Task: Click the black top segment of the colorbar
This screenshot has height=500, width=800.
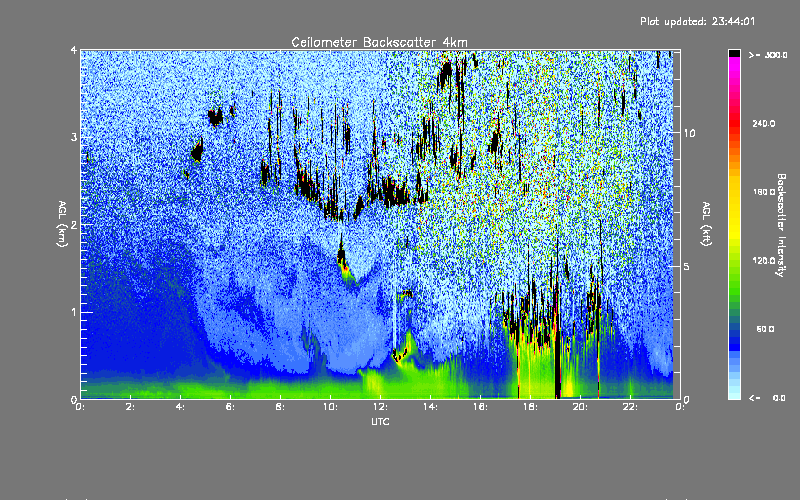Action: (x=734, y=53)
